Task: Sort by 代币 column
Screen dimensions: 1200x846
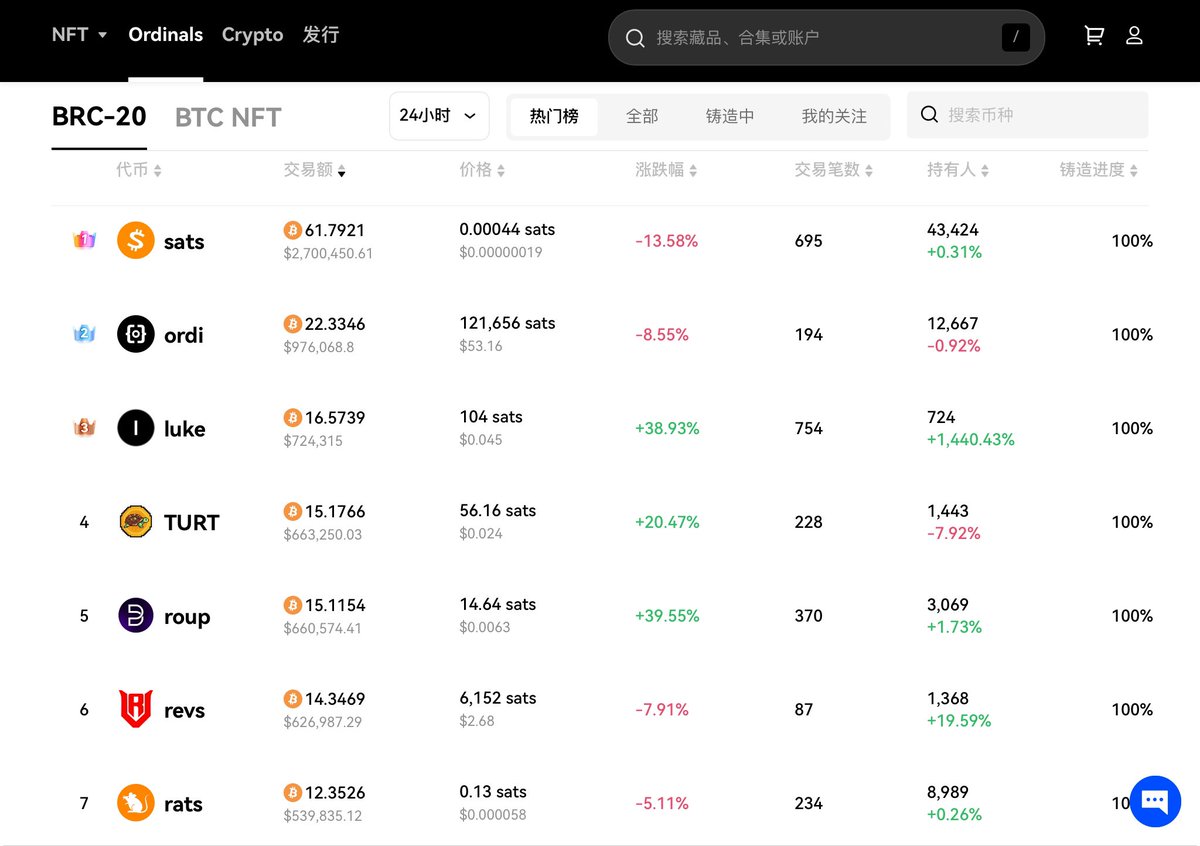Action: point(138,170)
